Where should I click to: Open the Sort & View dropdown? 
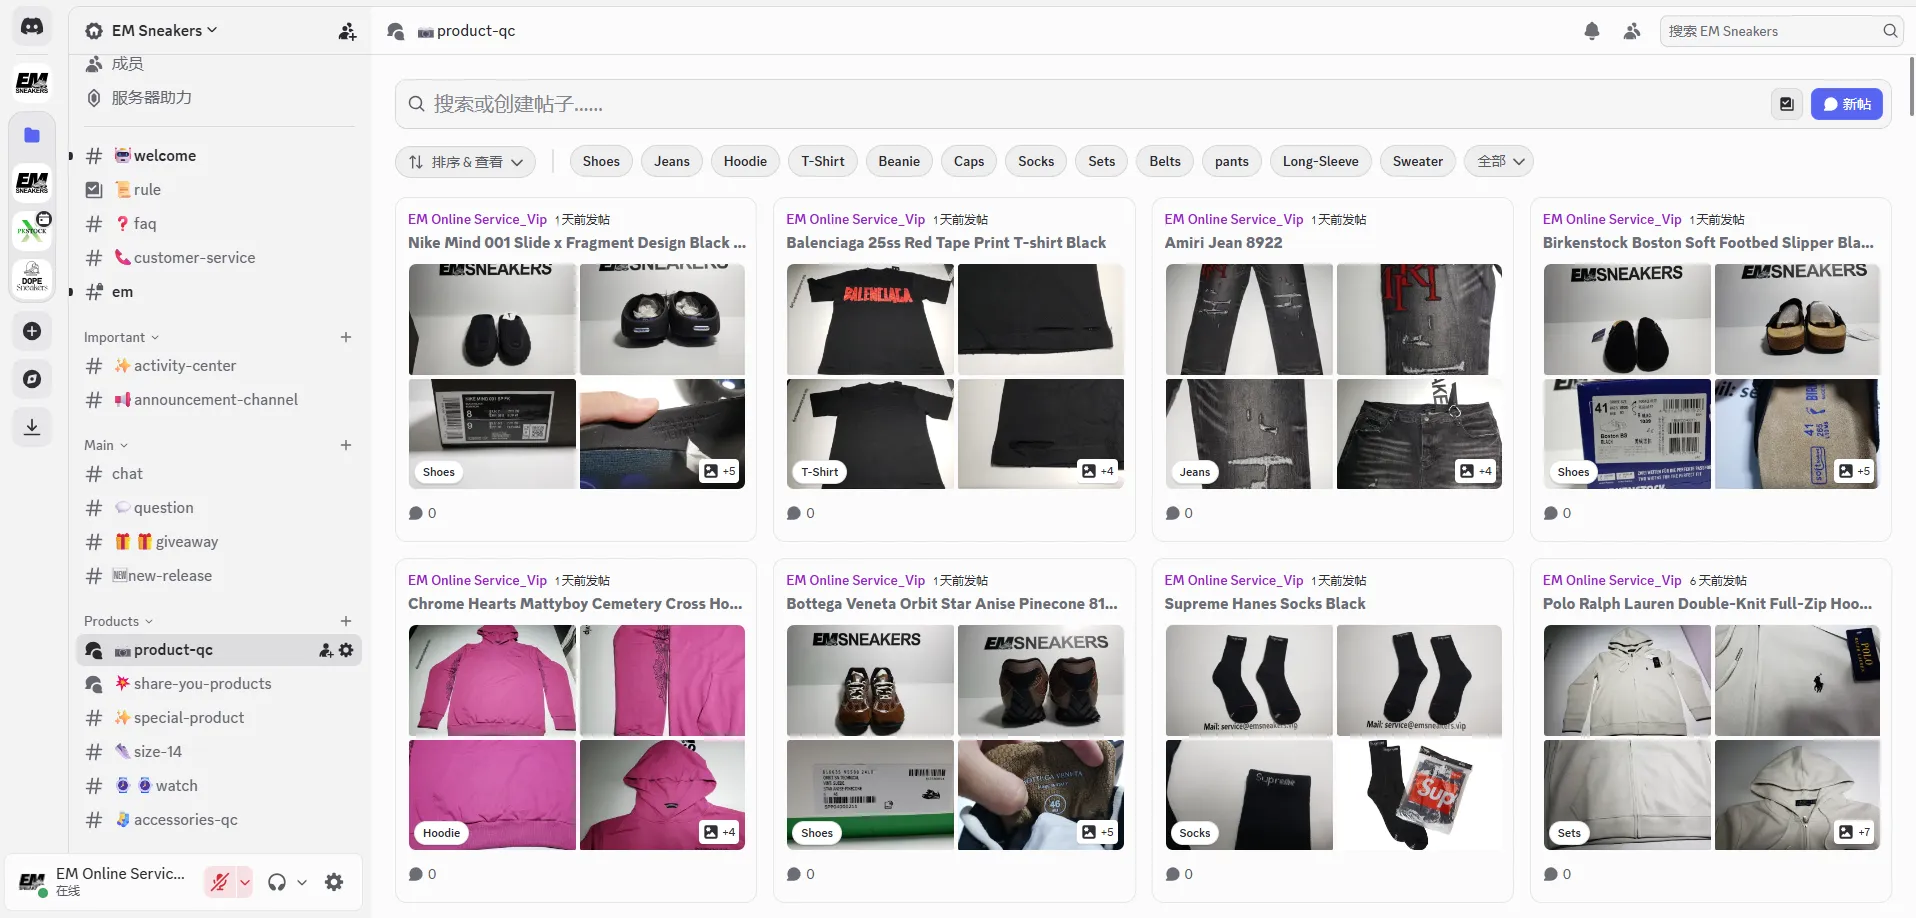pyautogui.click(x=466, y=162)
